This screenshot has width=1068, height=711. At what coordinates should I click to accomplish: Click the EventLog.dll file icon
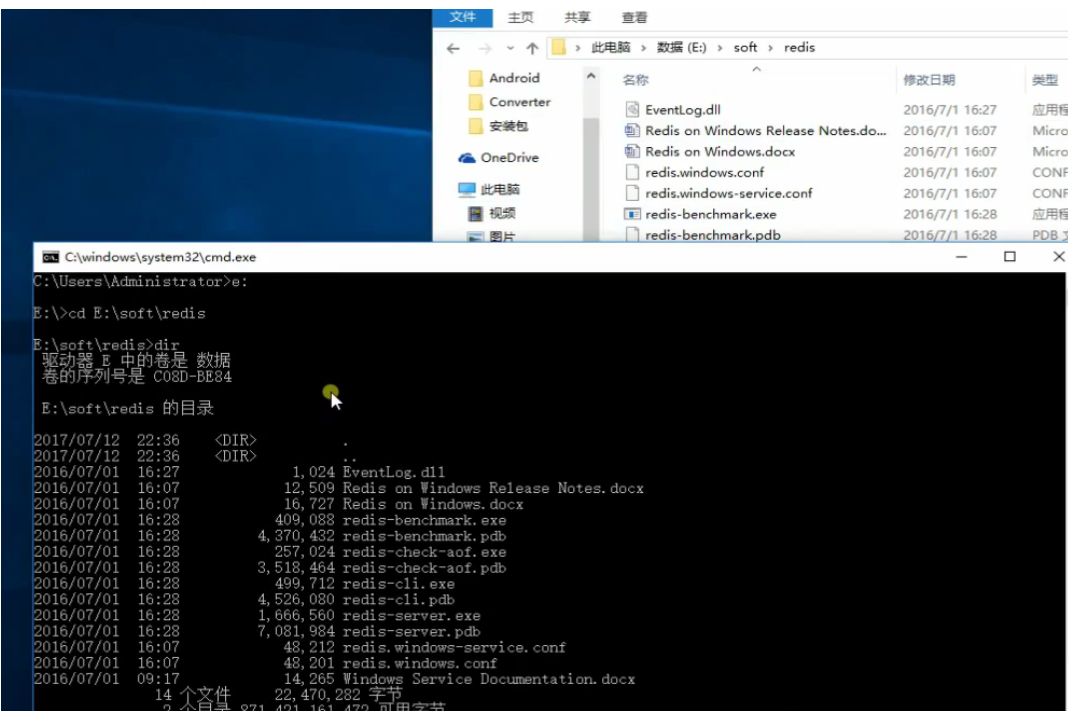tap(632, 110)
